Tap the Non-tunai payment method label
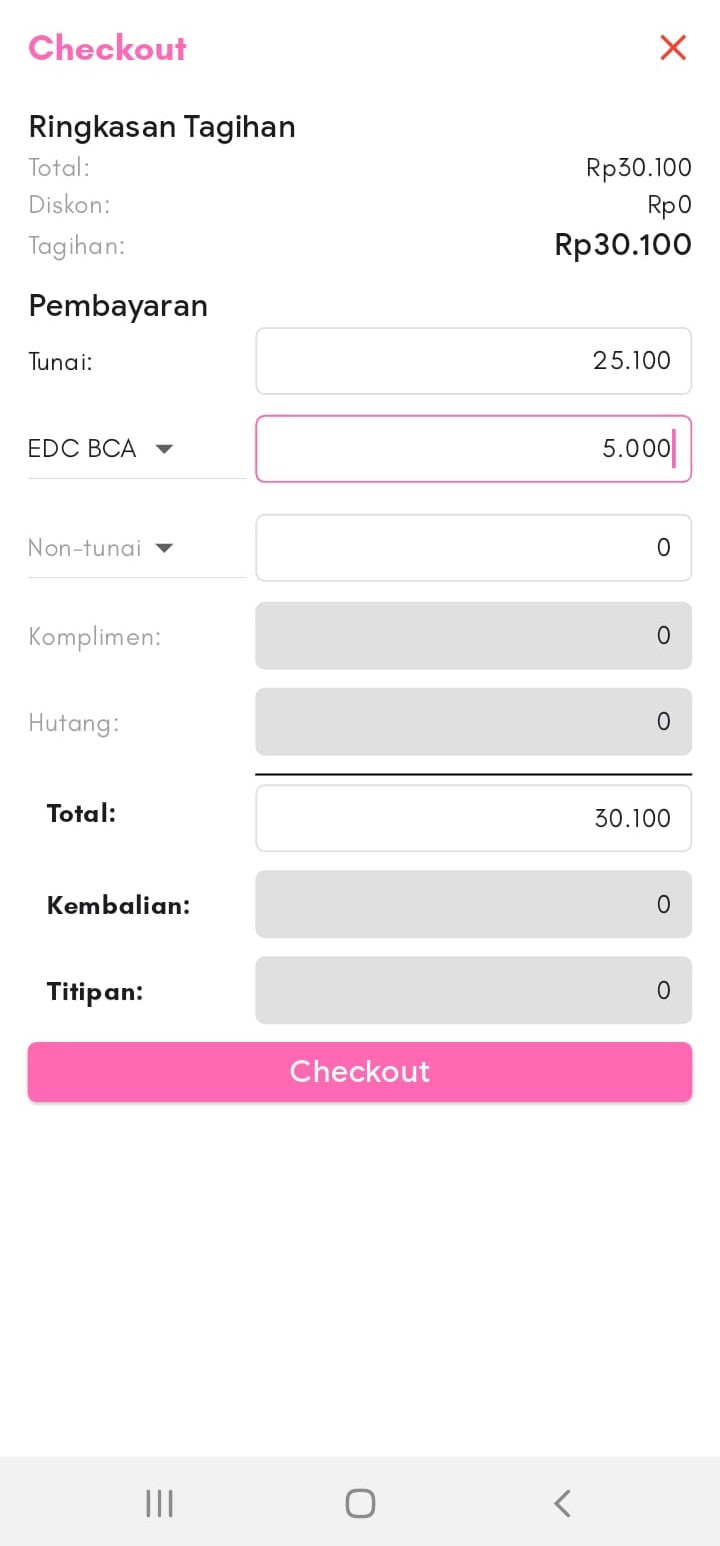 click(85, 548)
